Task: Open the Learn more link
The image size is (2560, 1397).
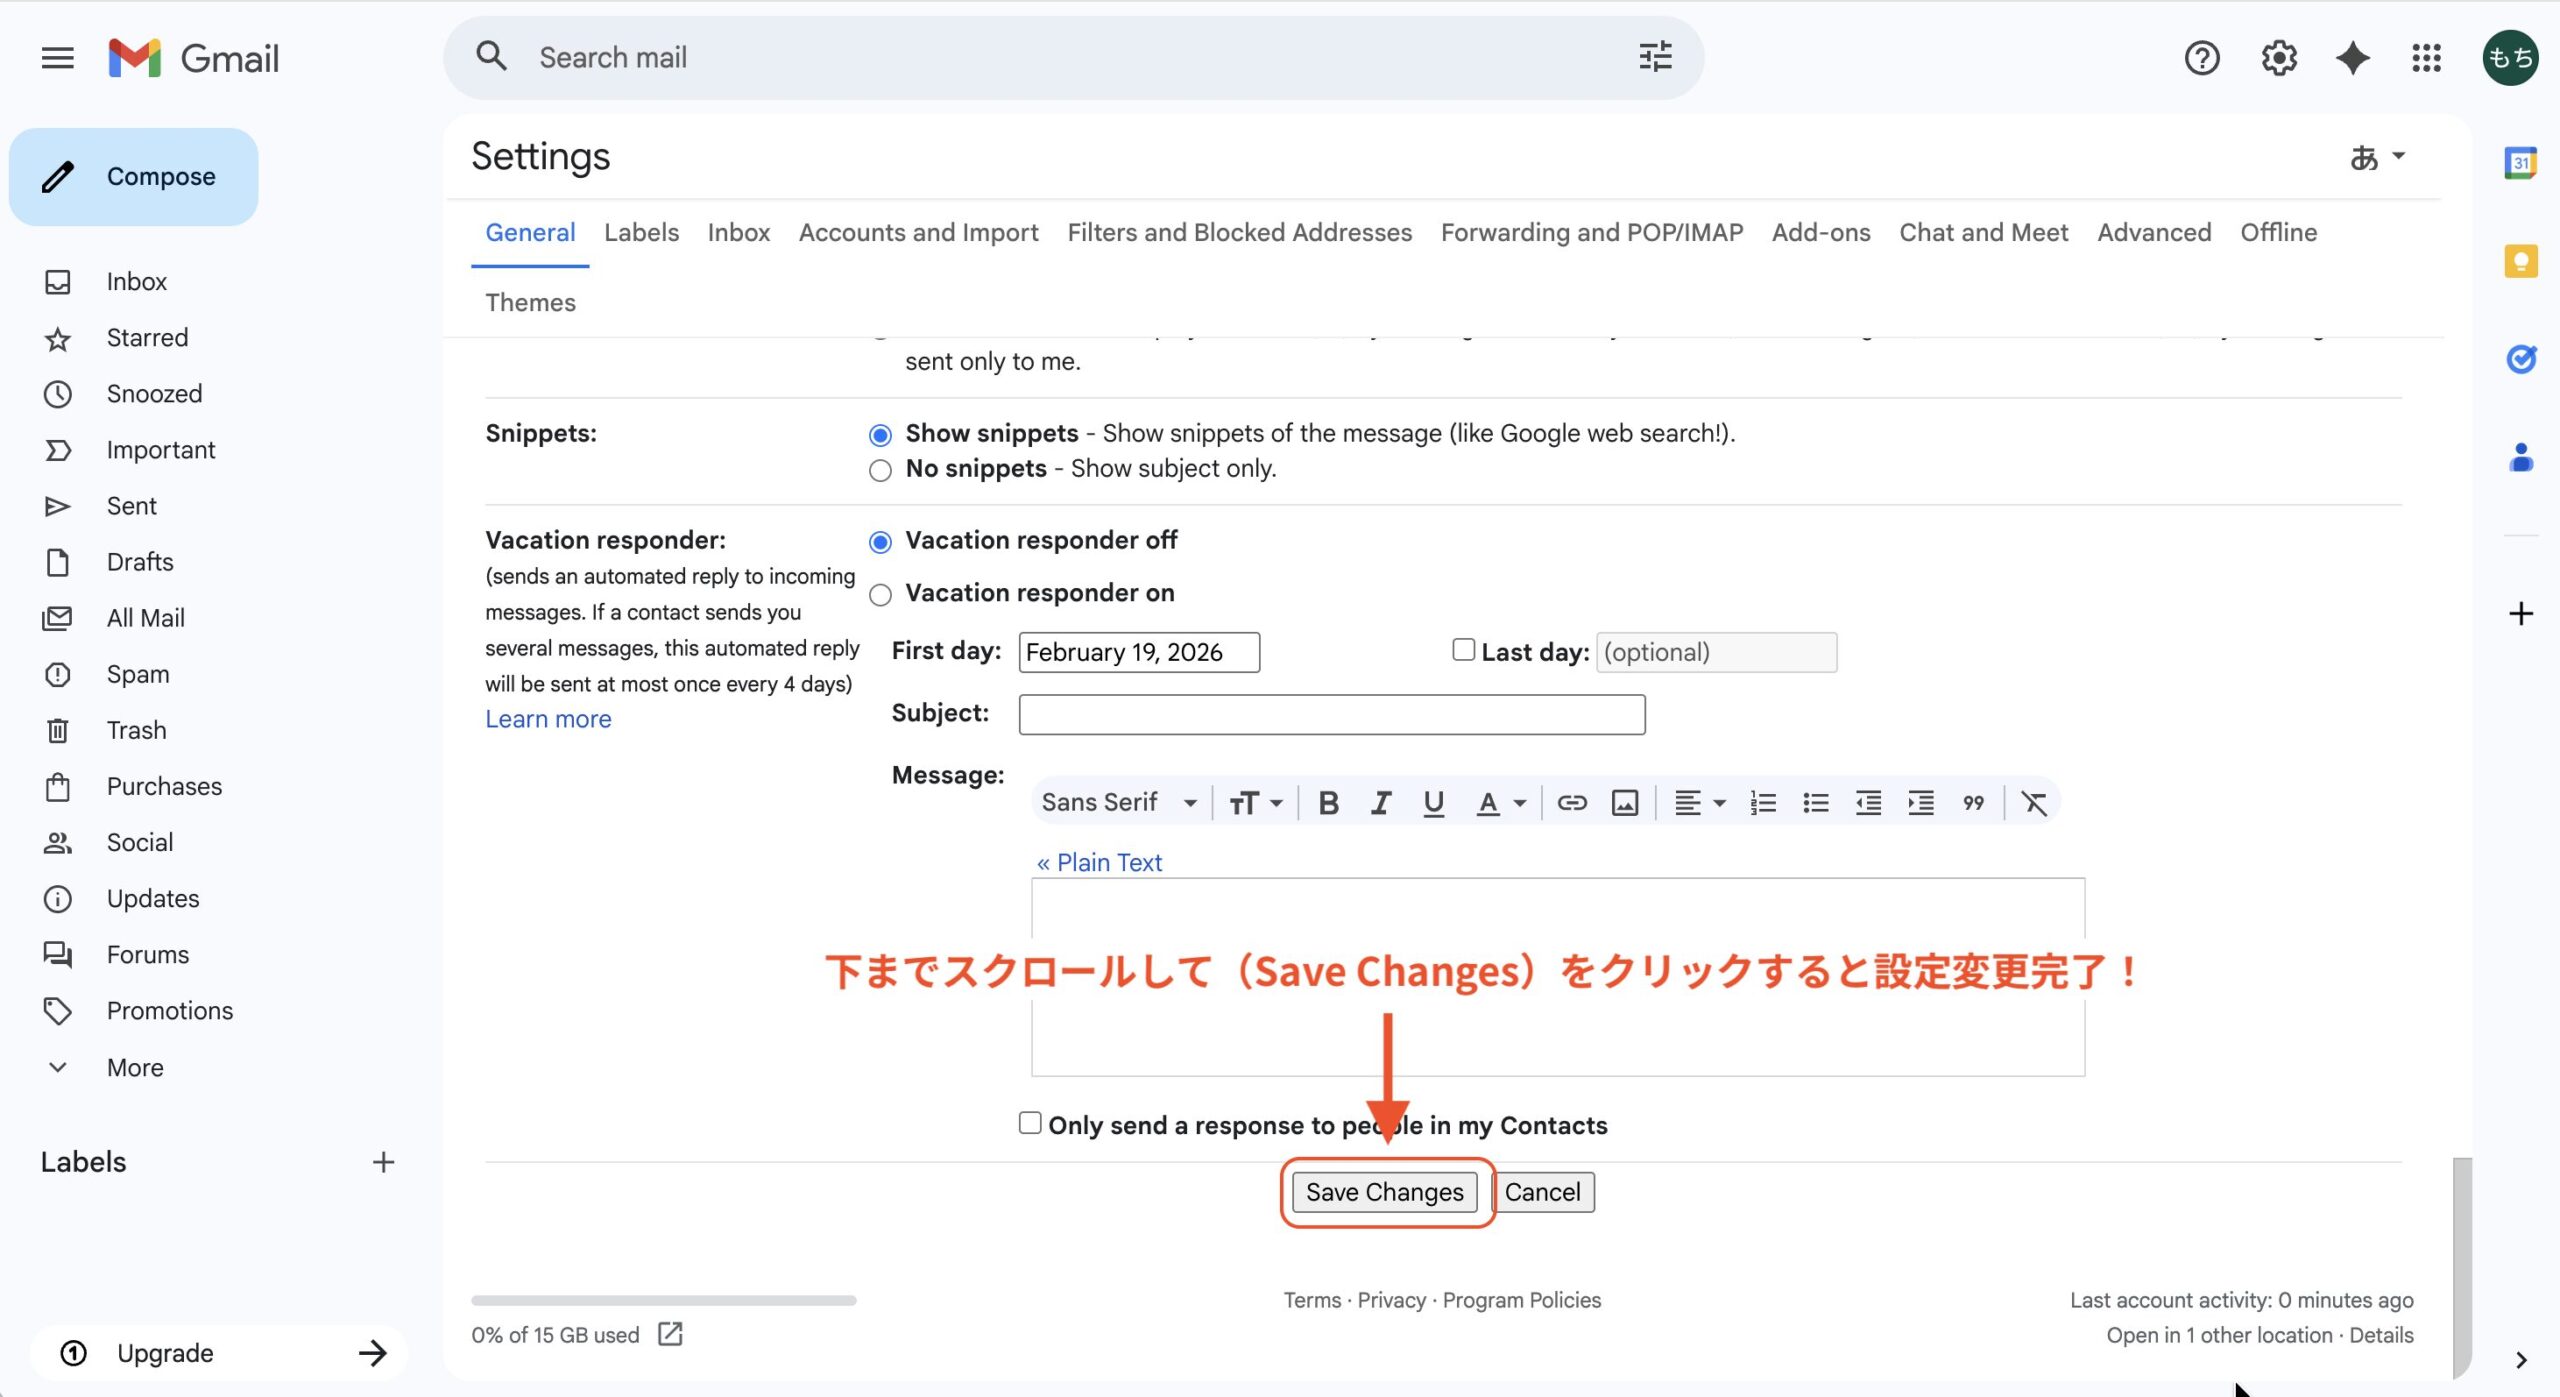Action: [x=548, y=718]
